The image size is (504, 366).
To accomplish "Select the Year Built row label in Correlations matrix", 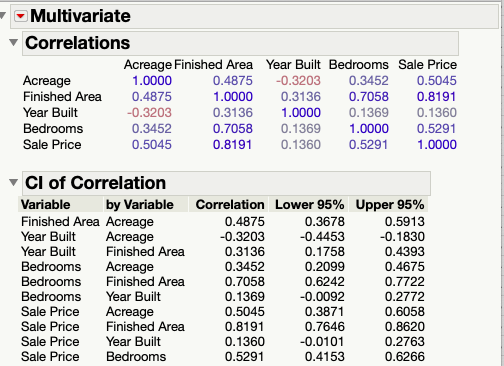I will coord(50,113).
